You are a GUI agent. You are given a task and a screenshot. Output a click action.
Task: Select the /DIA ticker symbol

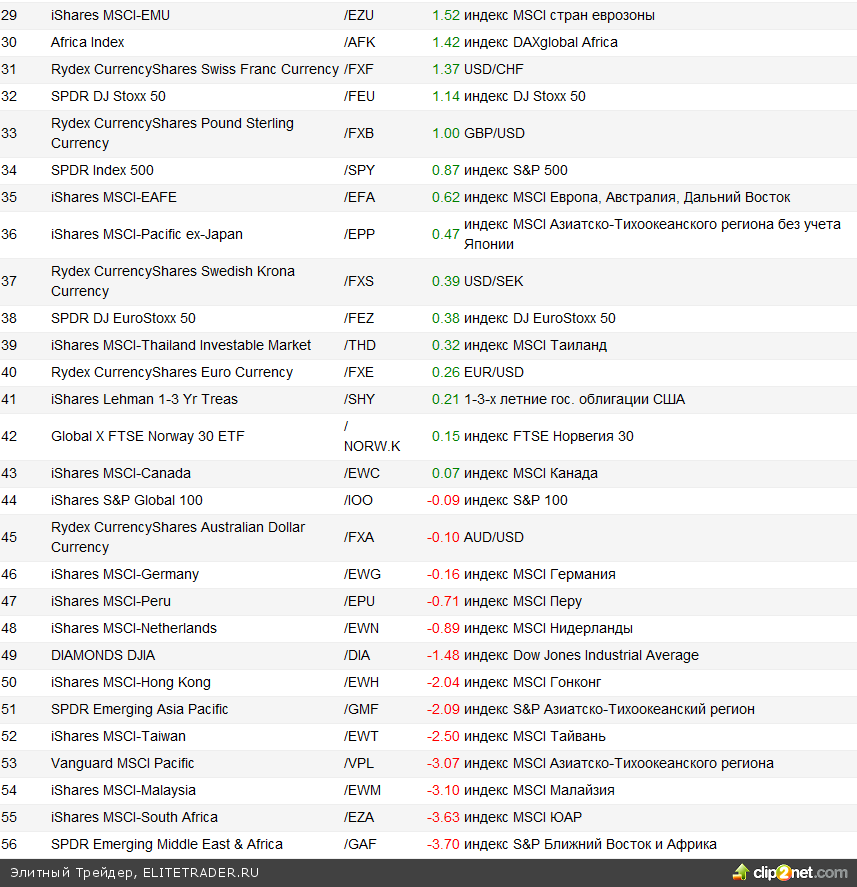[357, 655]
